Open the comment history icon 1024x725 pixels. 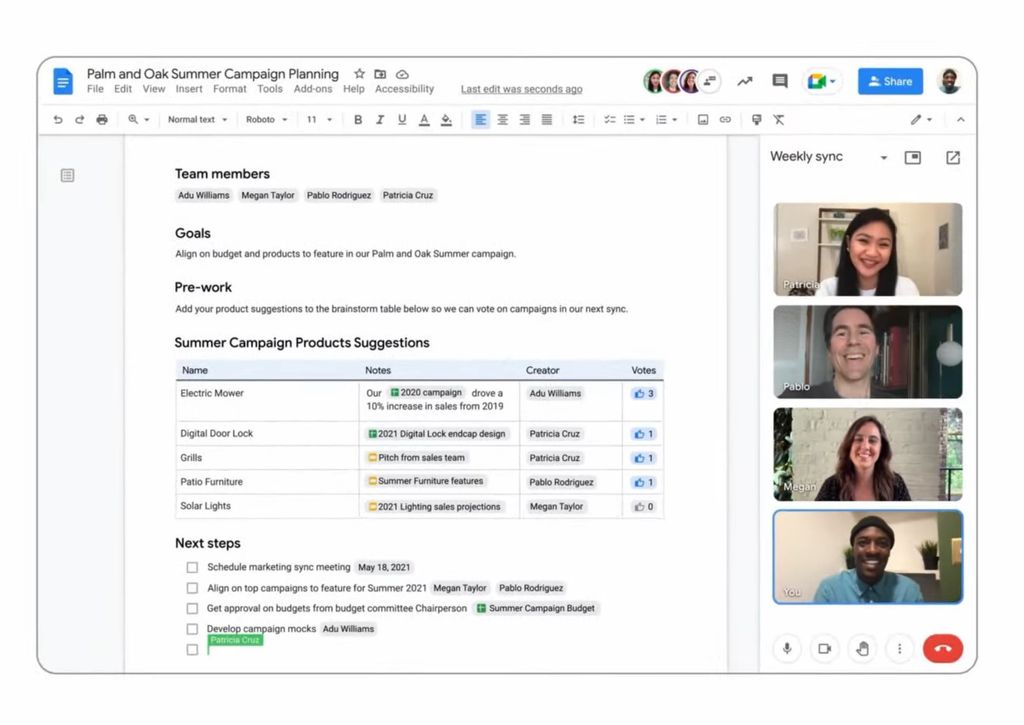[x=780, y=81]
